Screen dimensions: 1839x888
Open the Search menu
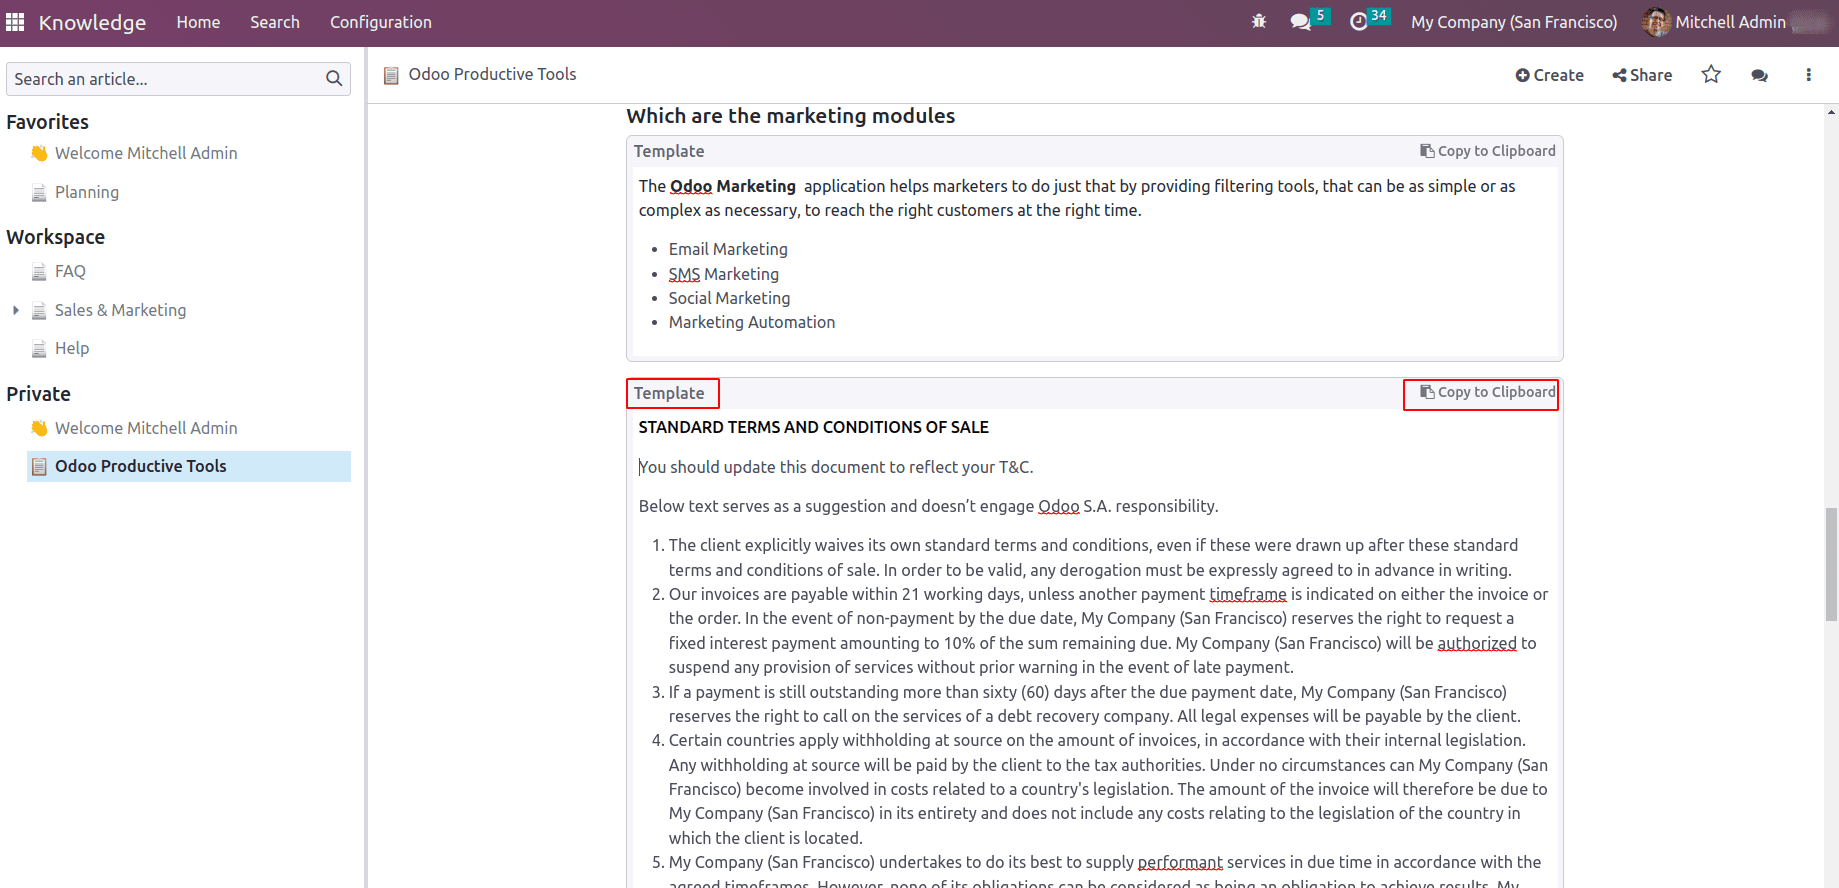pos(275,22)
